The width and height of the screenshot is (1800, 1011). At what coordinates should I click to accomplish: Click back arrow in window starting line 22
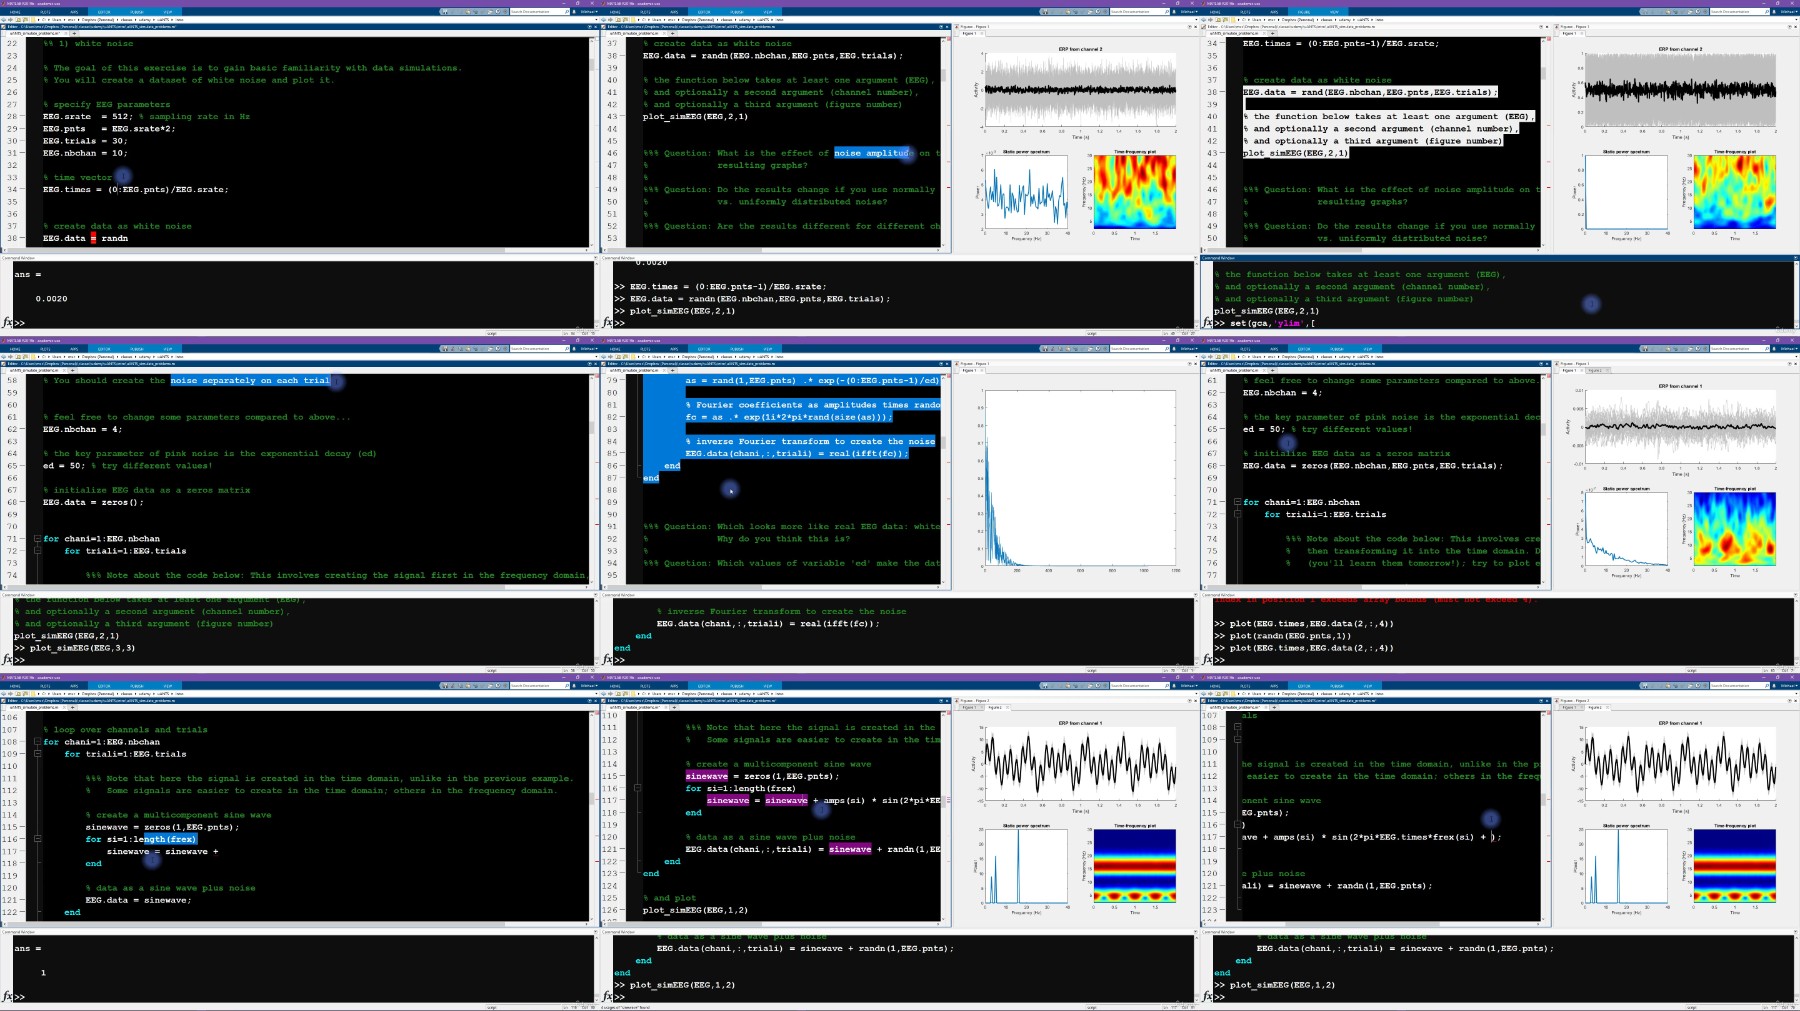pyautogui.click(x=4, y=20)
